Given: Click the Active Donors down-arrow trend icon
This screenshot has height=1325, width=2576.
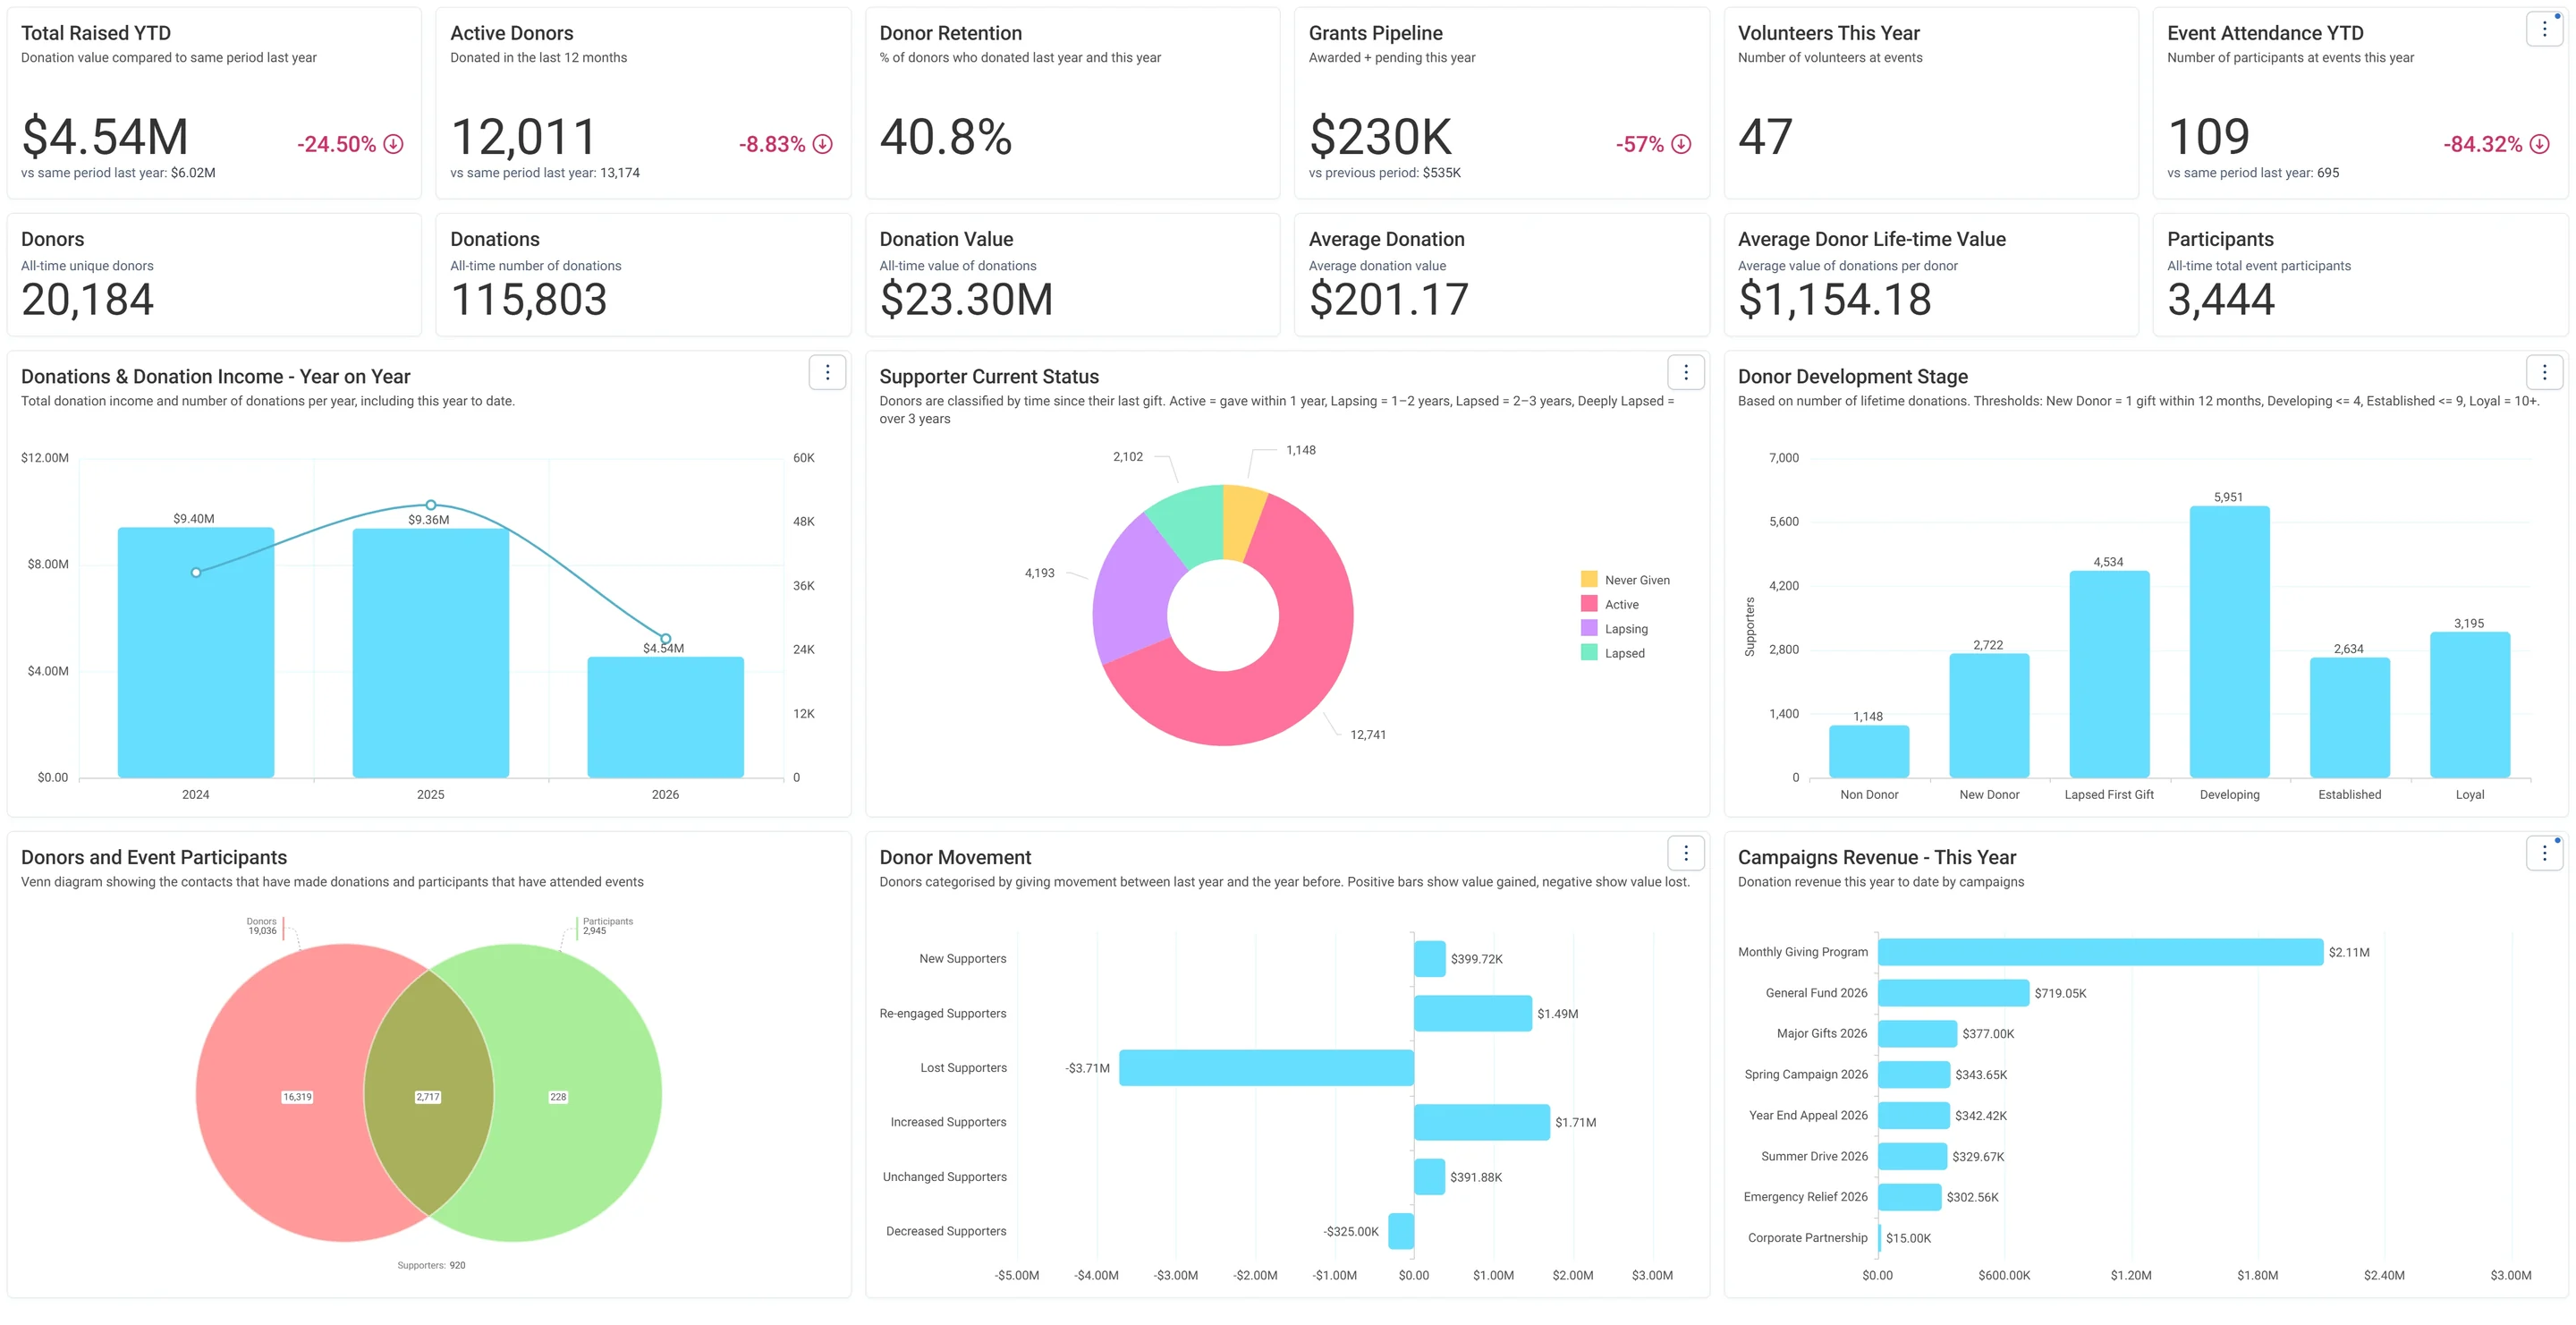Looking at the screenshot, I should (x=823, y=144).
